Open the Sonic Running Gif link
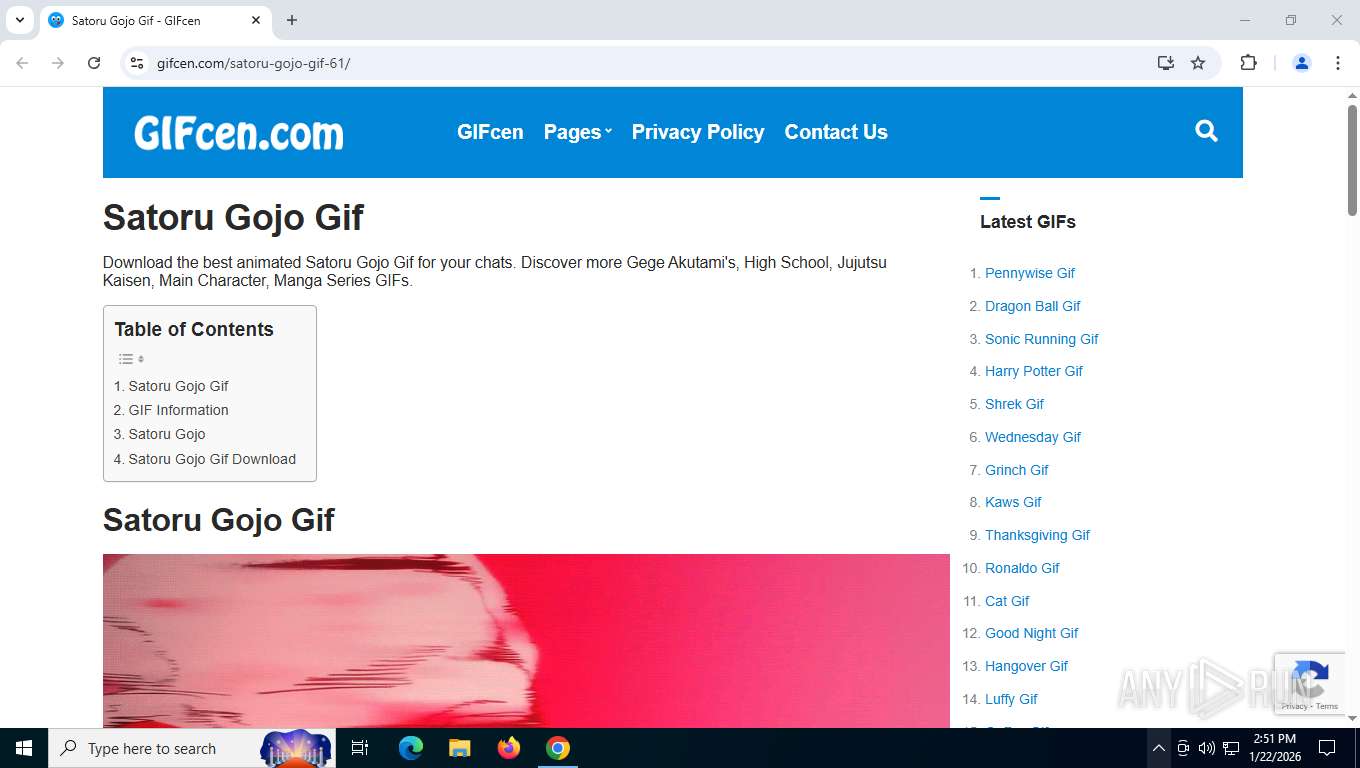1360x768 pixels. [1042, 339]
